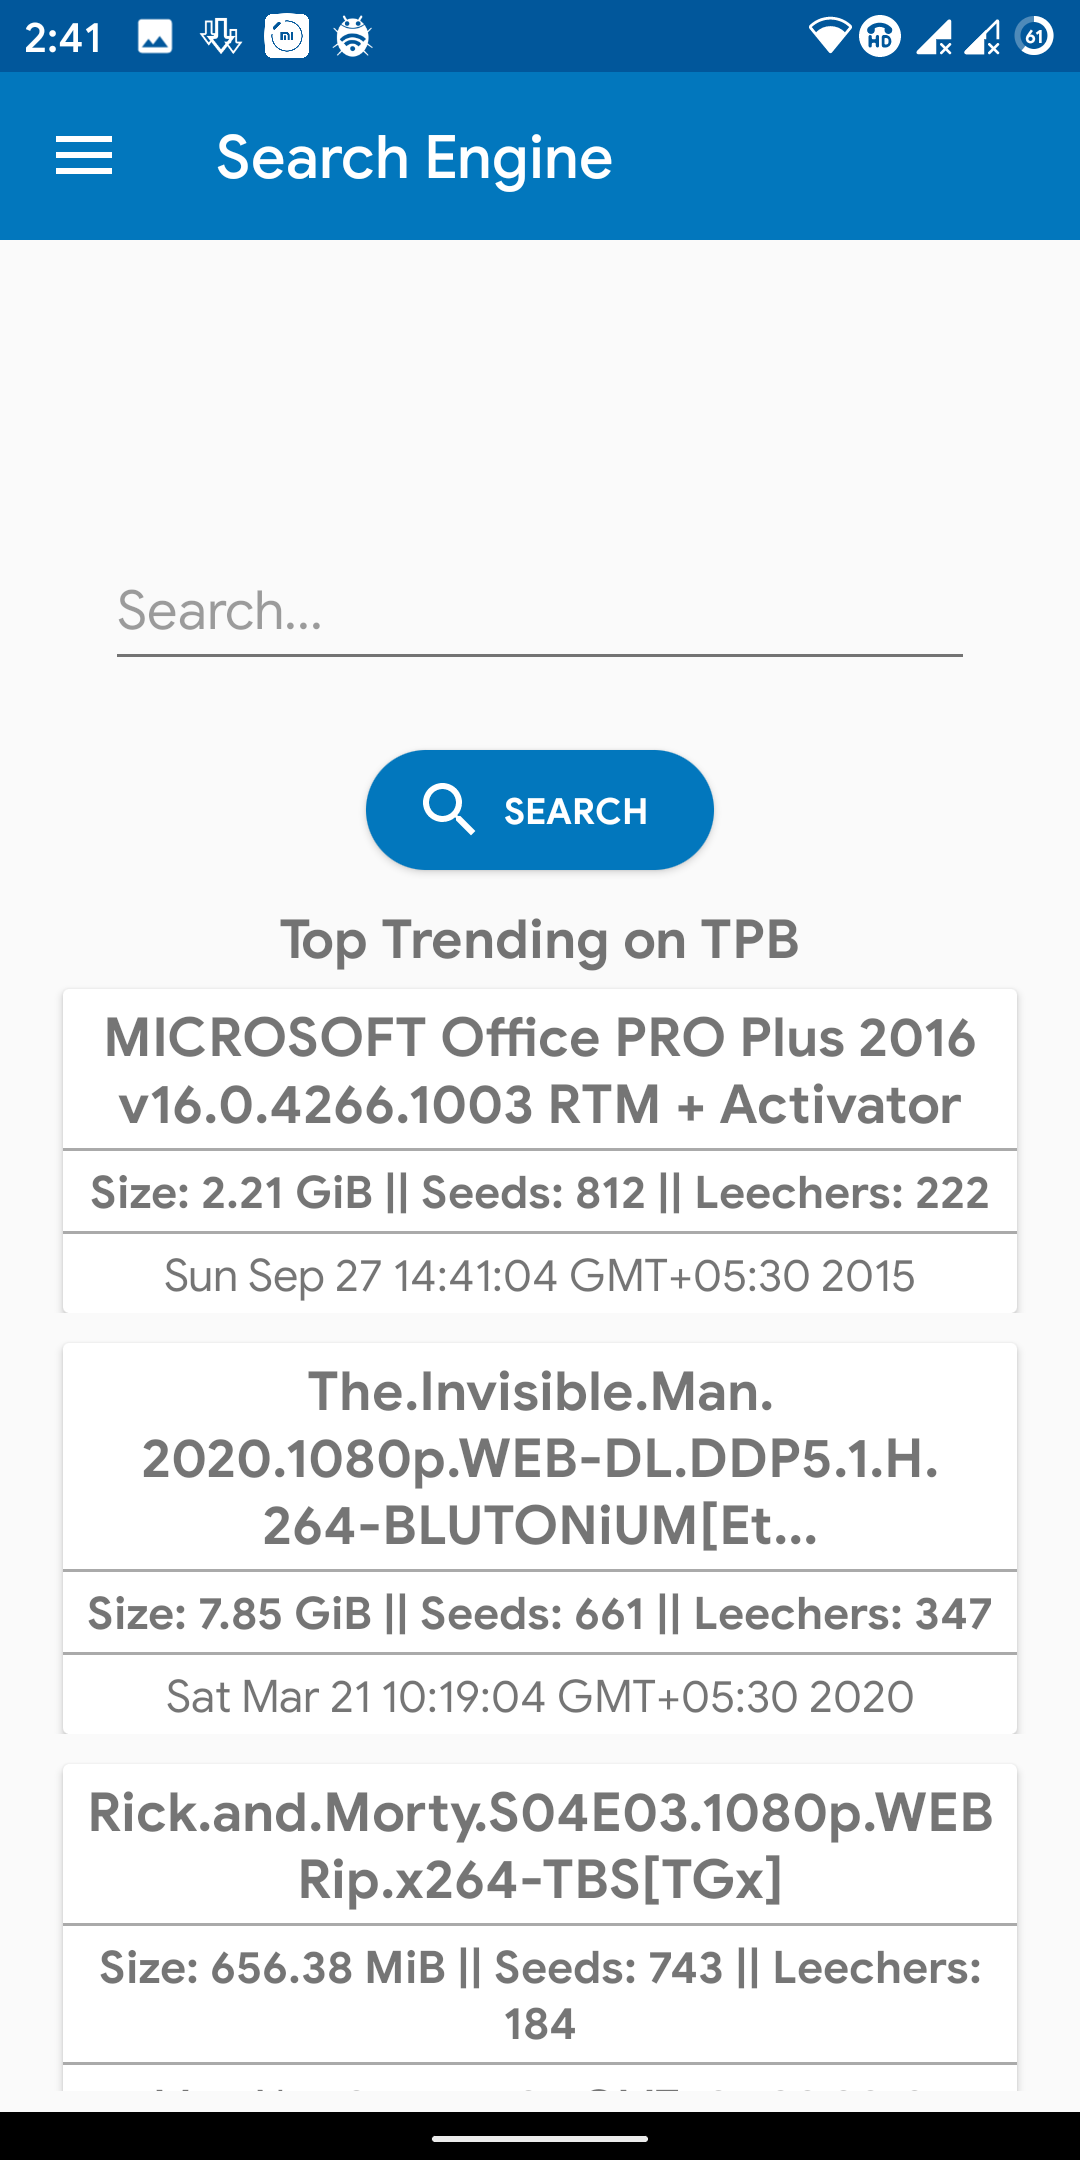Select the Size 7.85 GiB details row
Image resolution: width=1080 pixels, height=2160 pixels.
tap(540, 1613)
